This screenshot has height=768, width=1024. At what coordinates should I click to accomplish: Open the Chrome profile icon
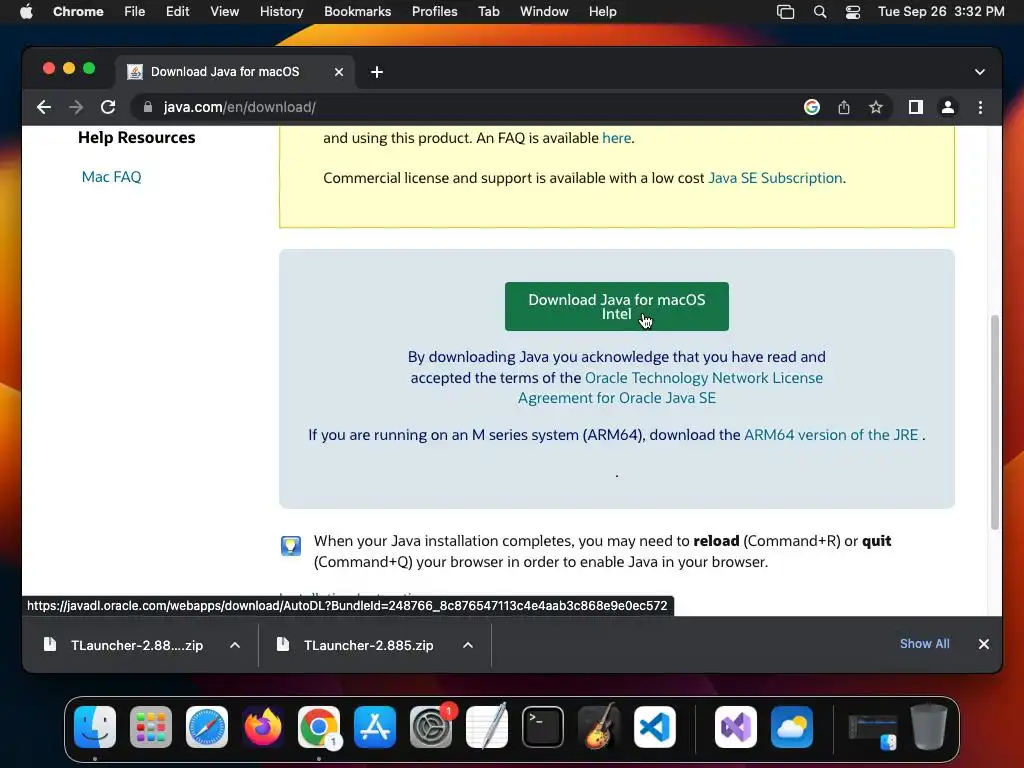coord(948,107)
